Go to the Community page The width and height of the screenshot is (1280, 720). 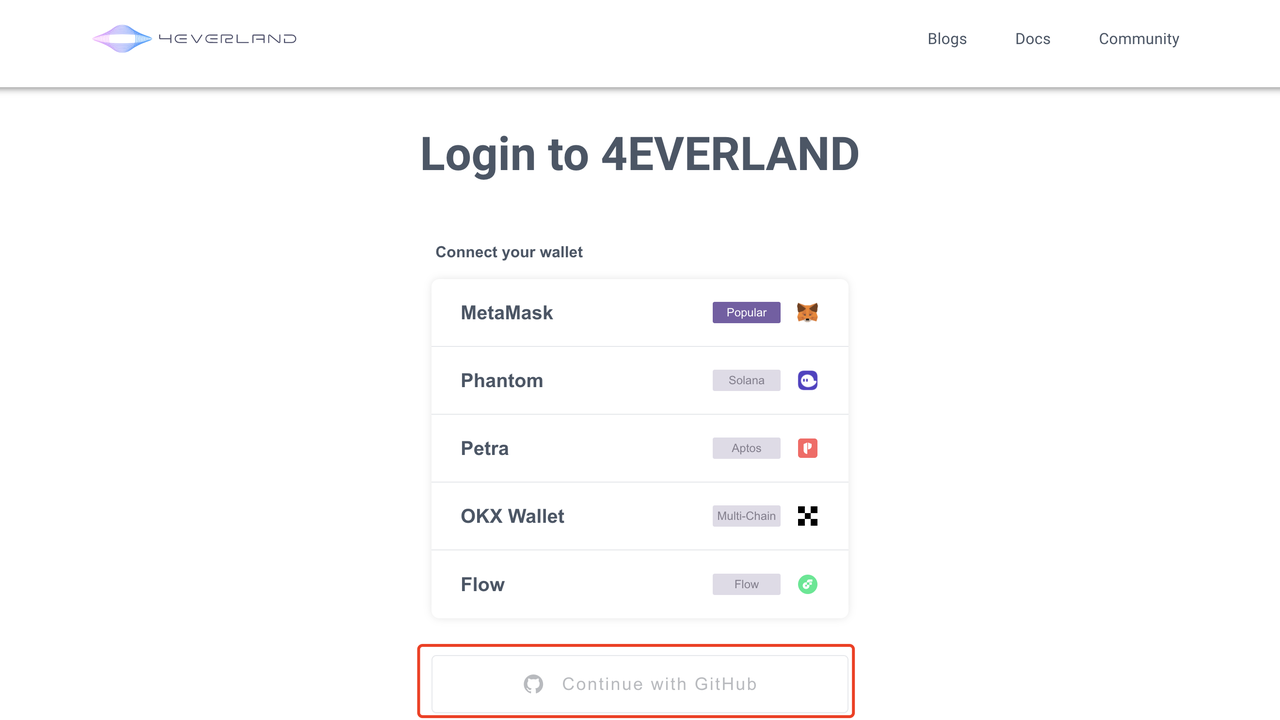tap(1139, 39)
